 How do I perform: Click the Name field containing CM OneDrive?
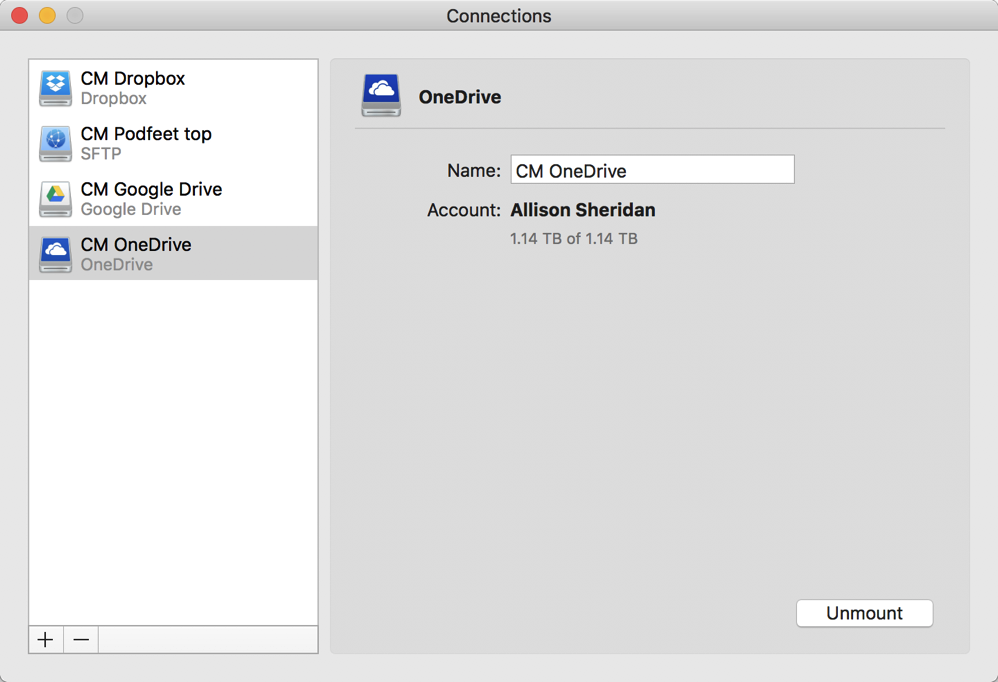coord(652,170)
